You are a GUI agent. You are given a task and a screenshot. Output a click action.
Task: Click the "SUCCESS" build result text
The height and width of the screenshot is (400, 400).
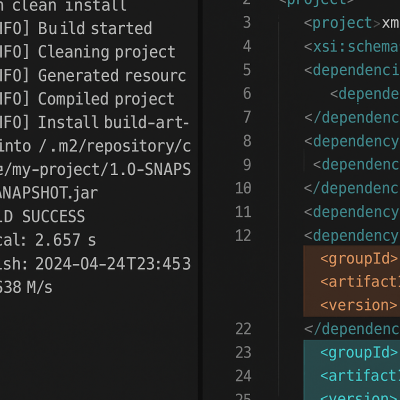[x=54, y=217]
